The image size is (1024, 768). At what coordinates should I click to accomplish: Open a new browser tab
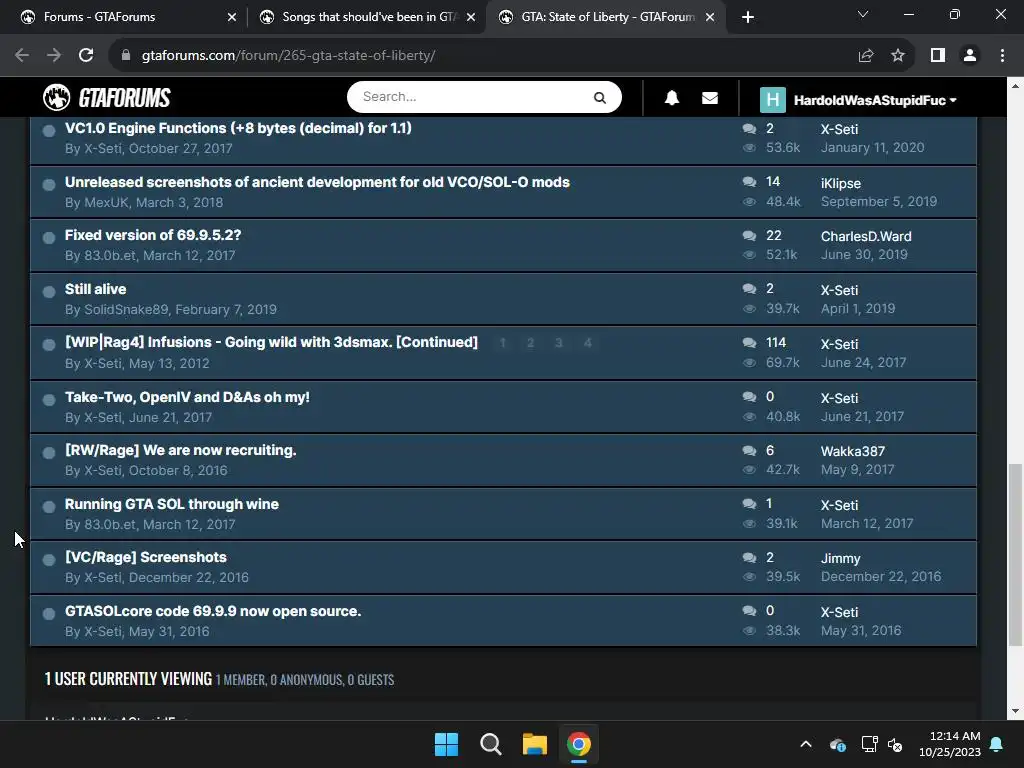(x=748, y=17)
